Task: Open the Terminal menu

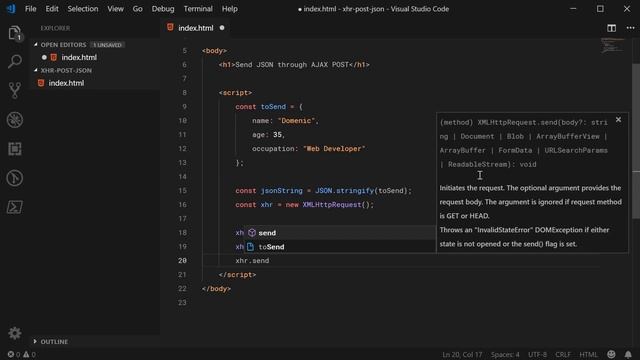Action: 198,9
